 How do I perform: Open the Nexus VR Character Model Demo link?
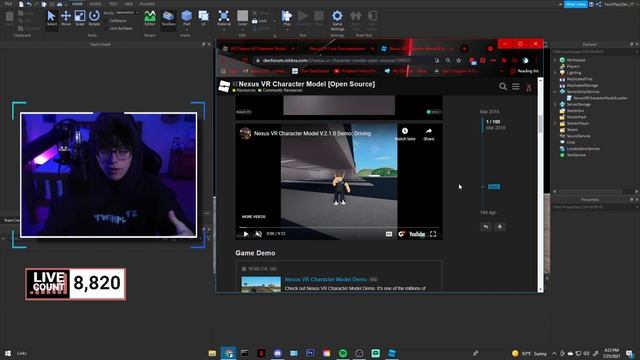click(x=326, y=280)
